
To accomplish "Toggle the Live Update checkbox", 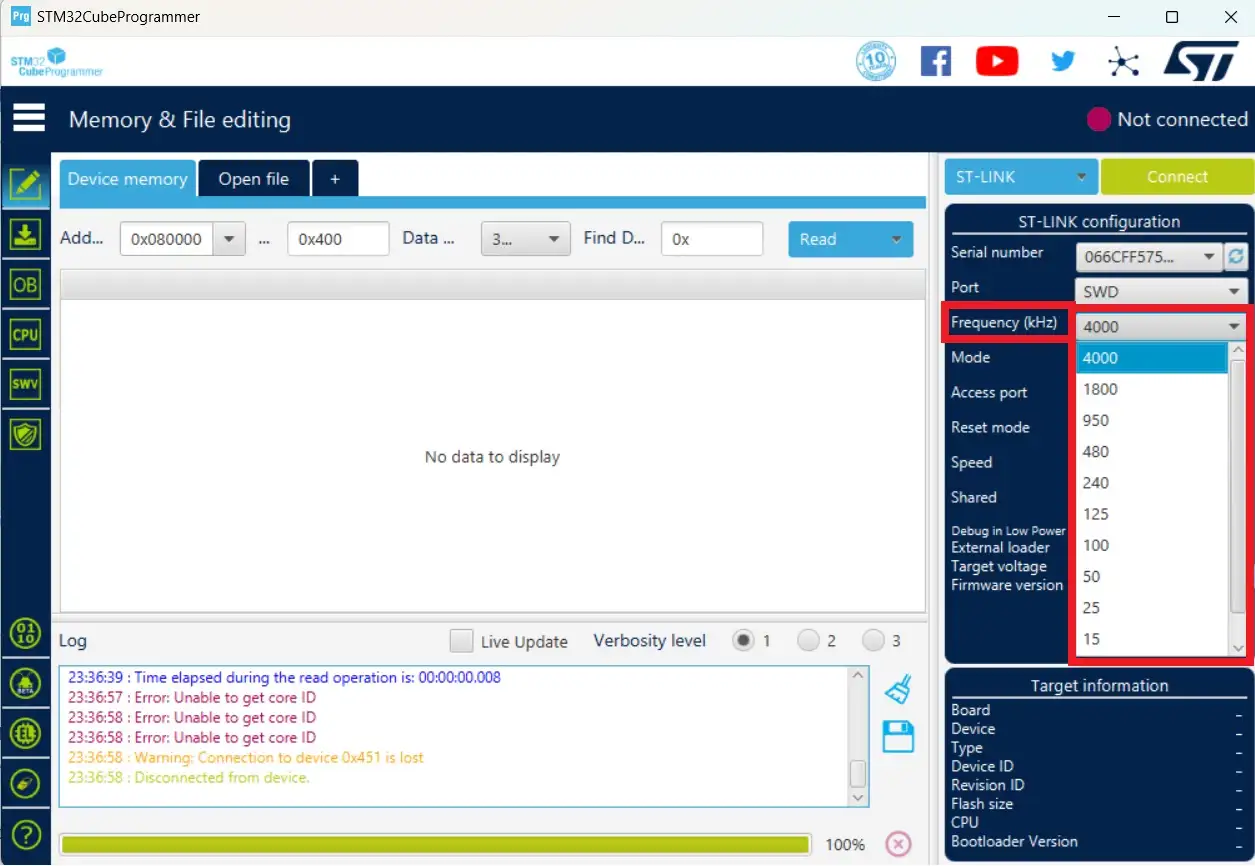I will click(461, 640).
